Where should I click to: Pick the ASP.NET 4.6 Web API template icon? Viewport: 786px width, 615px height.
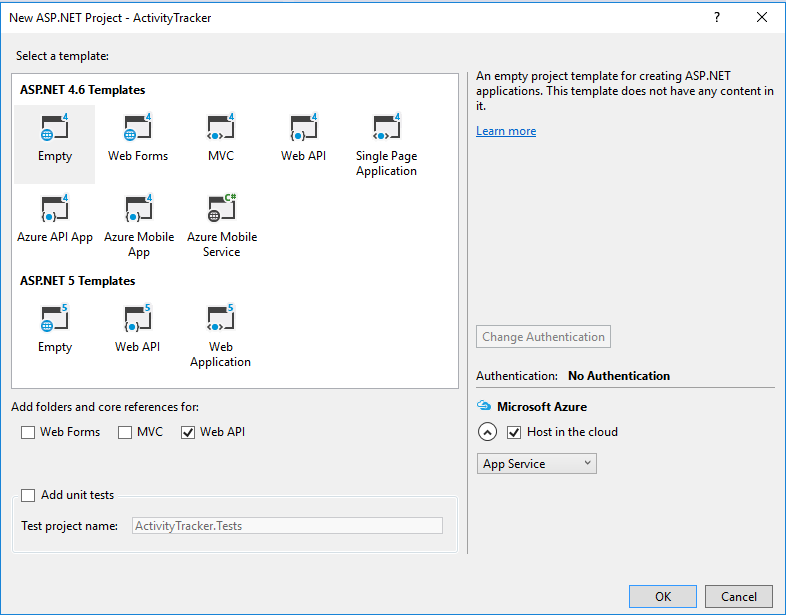click(303, 127)
